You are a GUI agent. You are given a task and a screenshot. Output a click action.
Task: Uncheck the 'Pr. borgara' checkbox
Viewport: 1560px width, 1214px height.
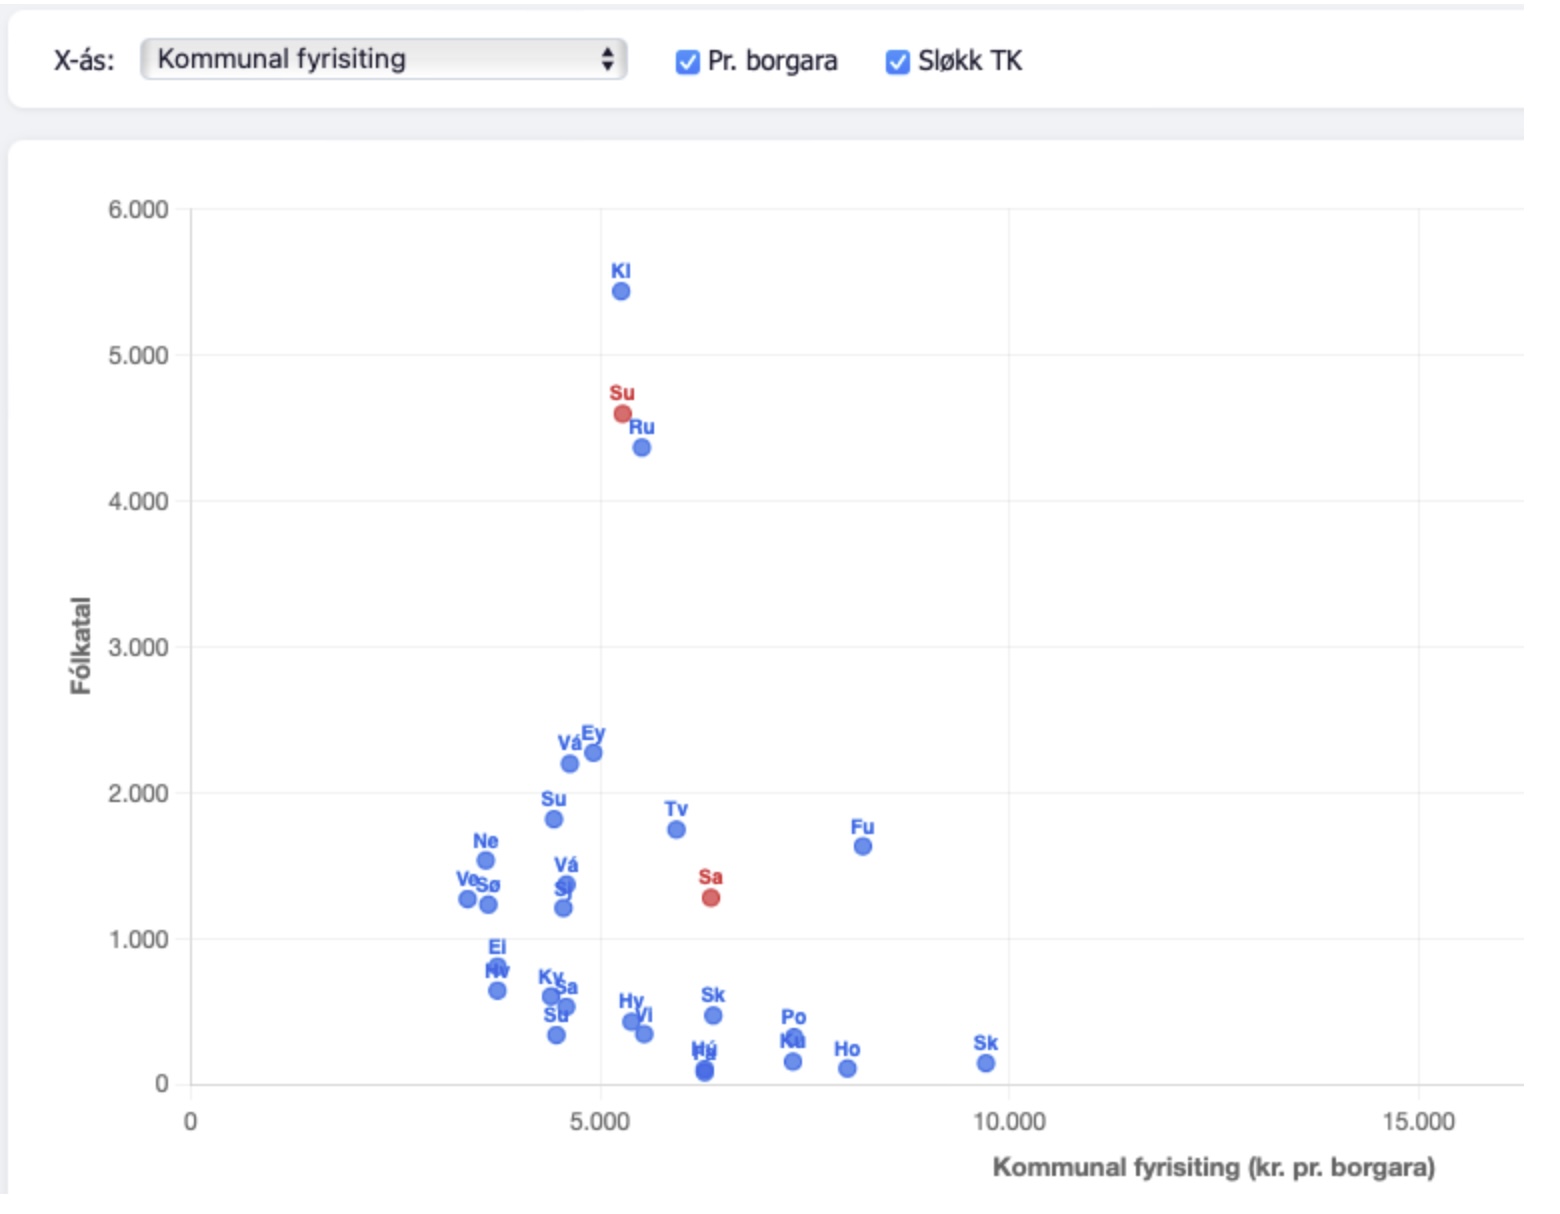[687, 62]
